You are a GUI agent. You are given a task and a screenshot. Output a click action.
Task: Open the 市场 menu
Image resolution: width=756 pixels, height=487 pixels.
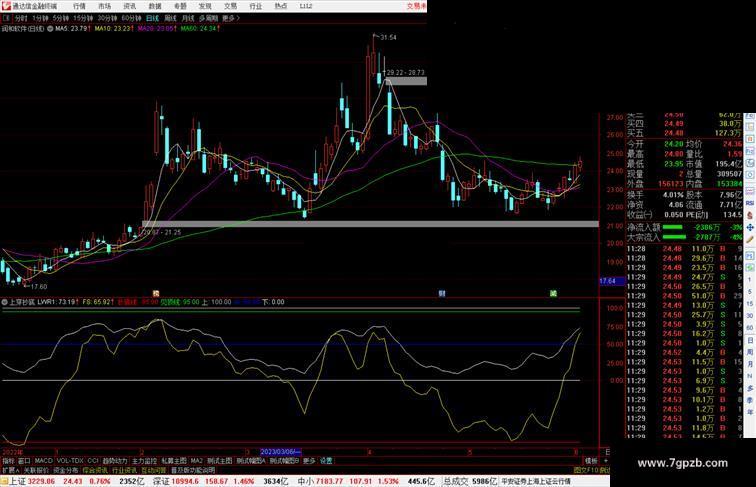104,6
